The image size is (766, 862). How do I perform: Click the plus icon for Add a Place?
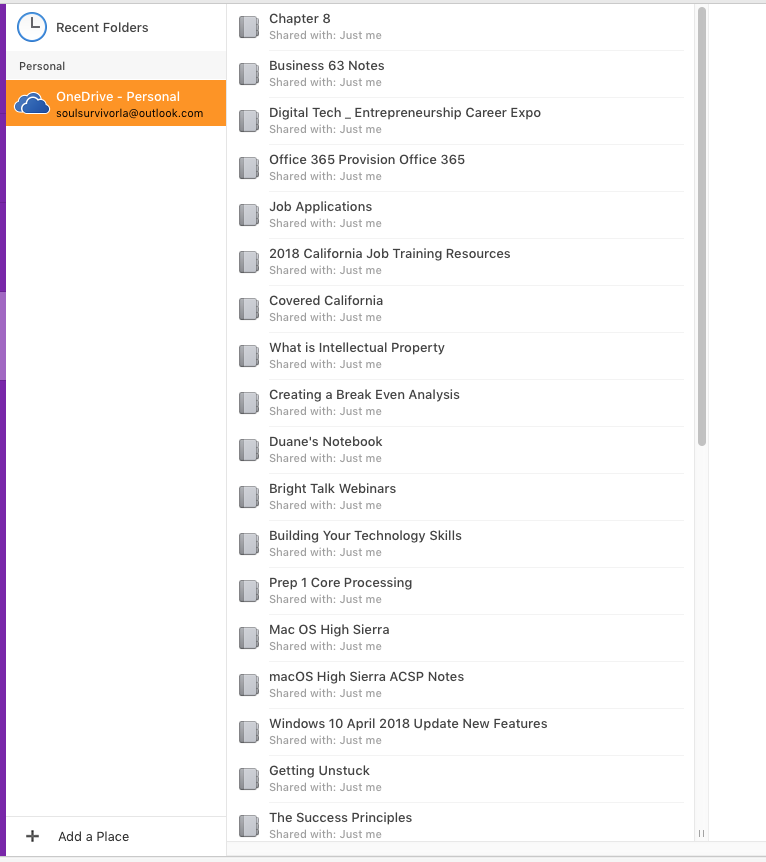pos(32,836)
